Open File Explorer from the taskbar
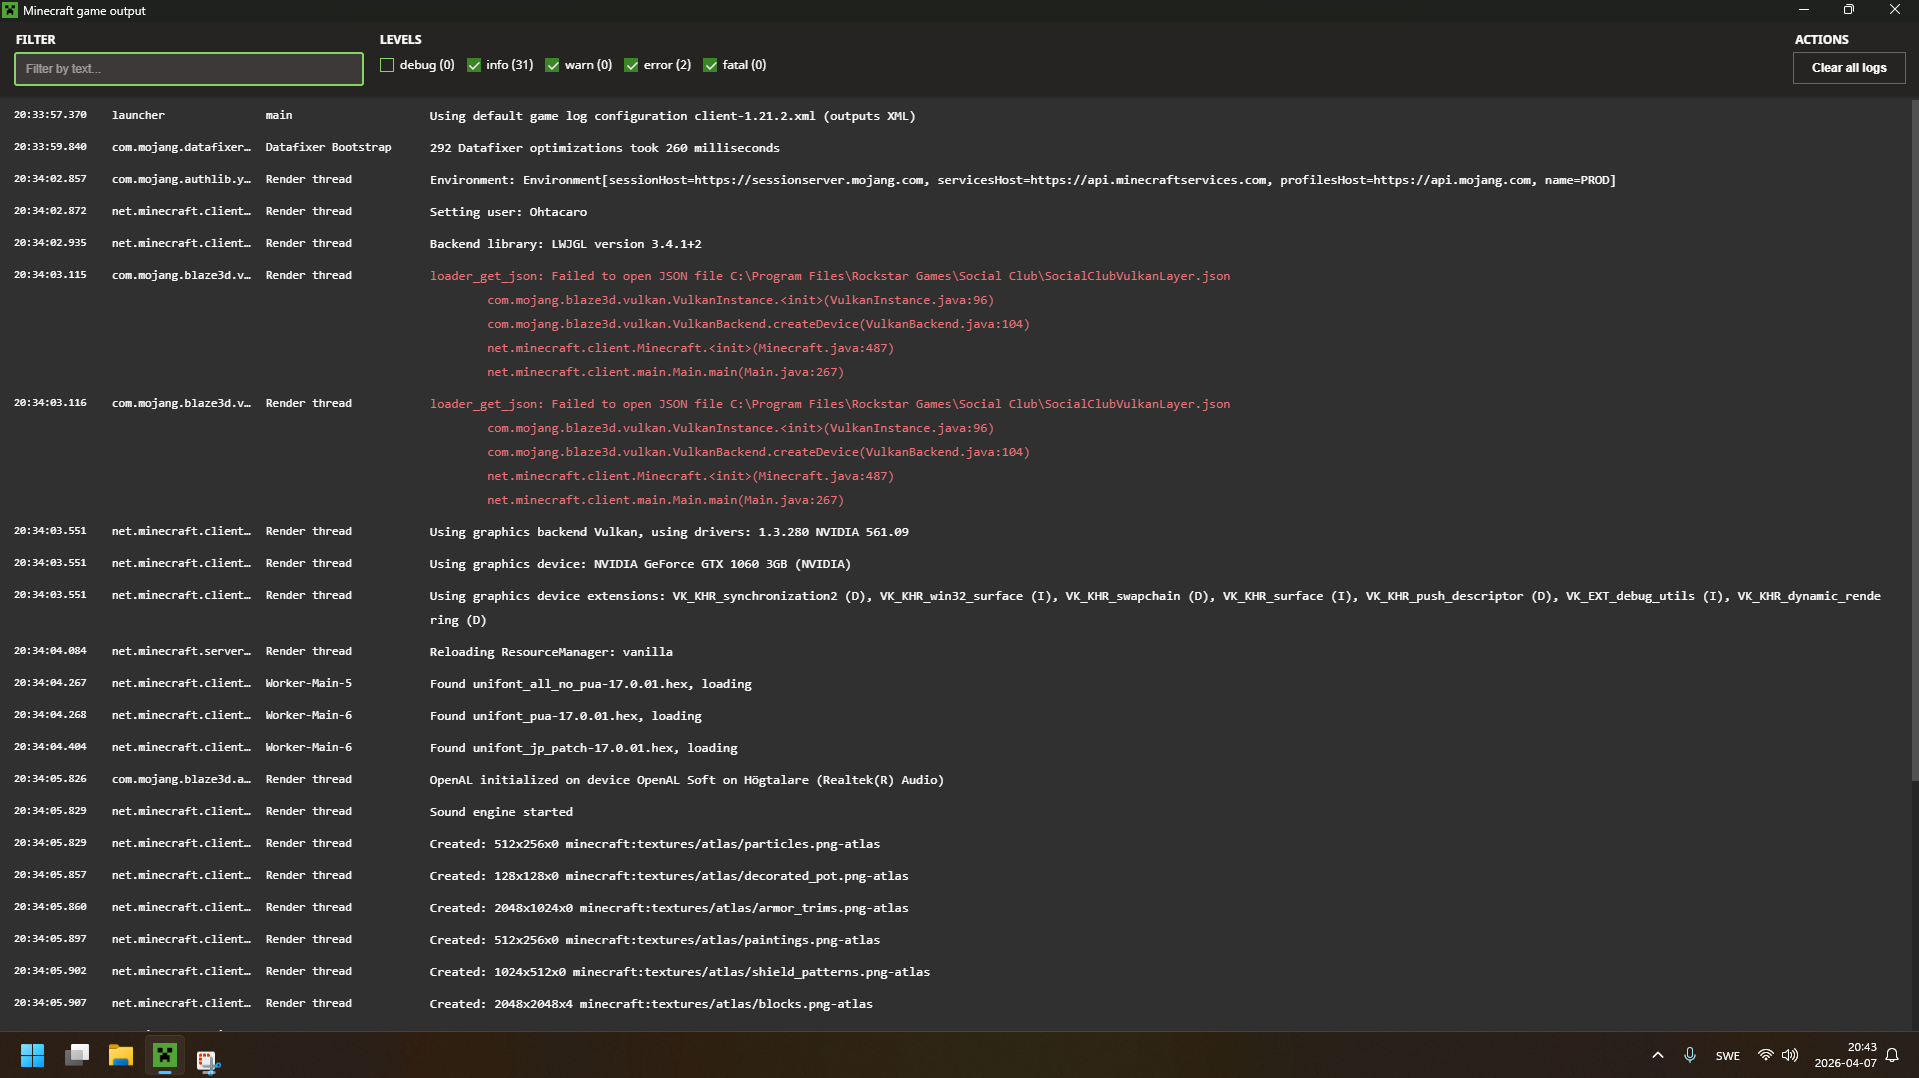The width and height of the screenshot is (1919, 1078). [x=121, y=1056]
